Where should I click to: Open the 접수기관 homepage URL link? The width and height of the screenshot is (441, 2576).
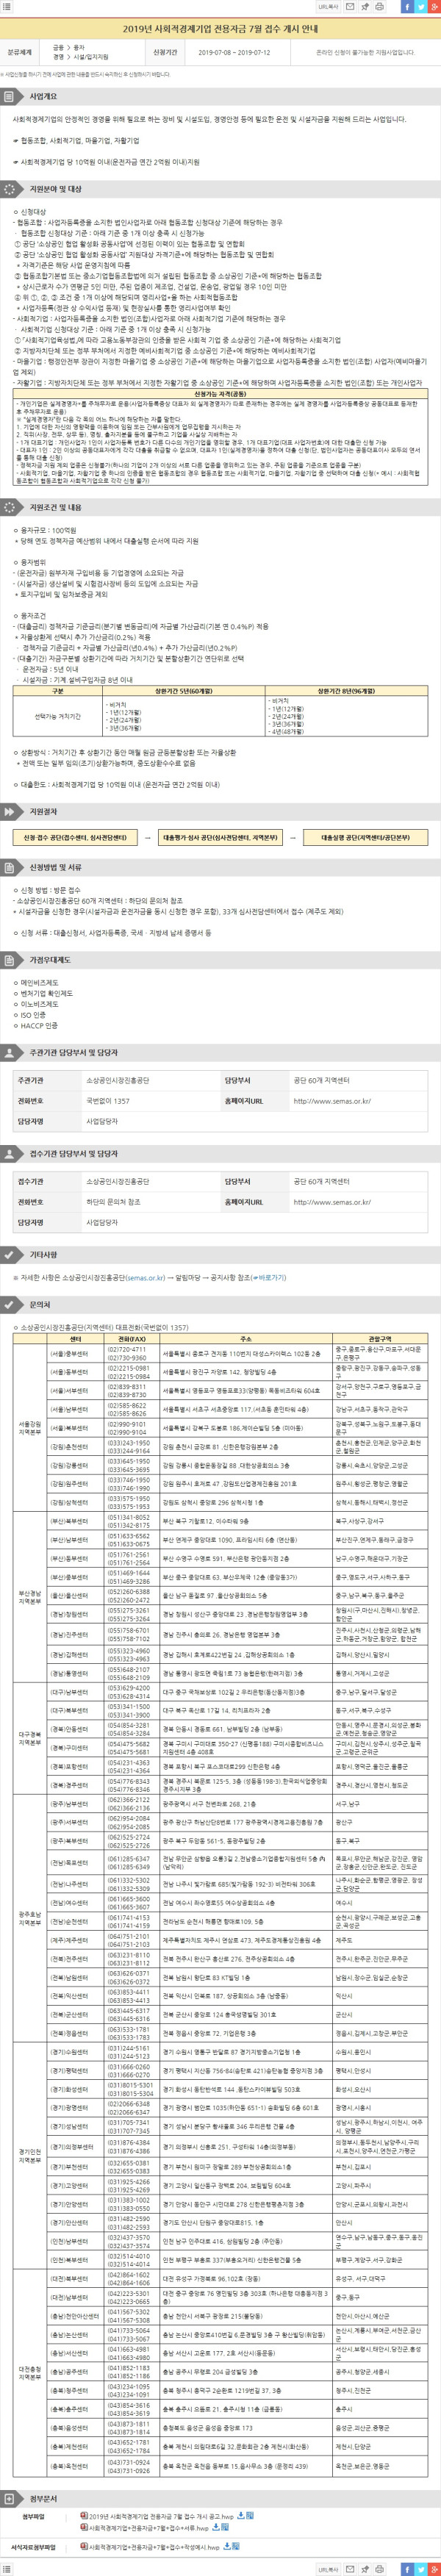pyautogui.click(x=331, y=1202)
